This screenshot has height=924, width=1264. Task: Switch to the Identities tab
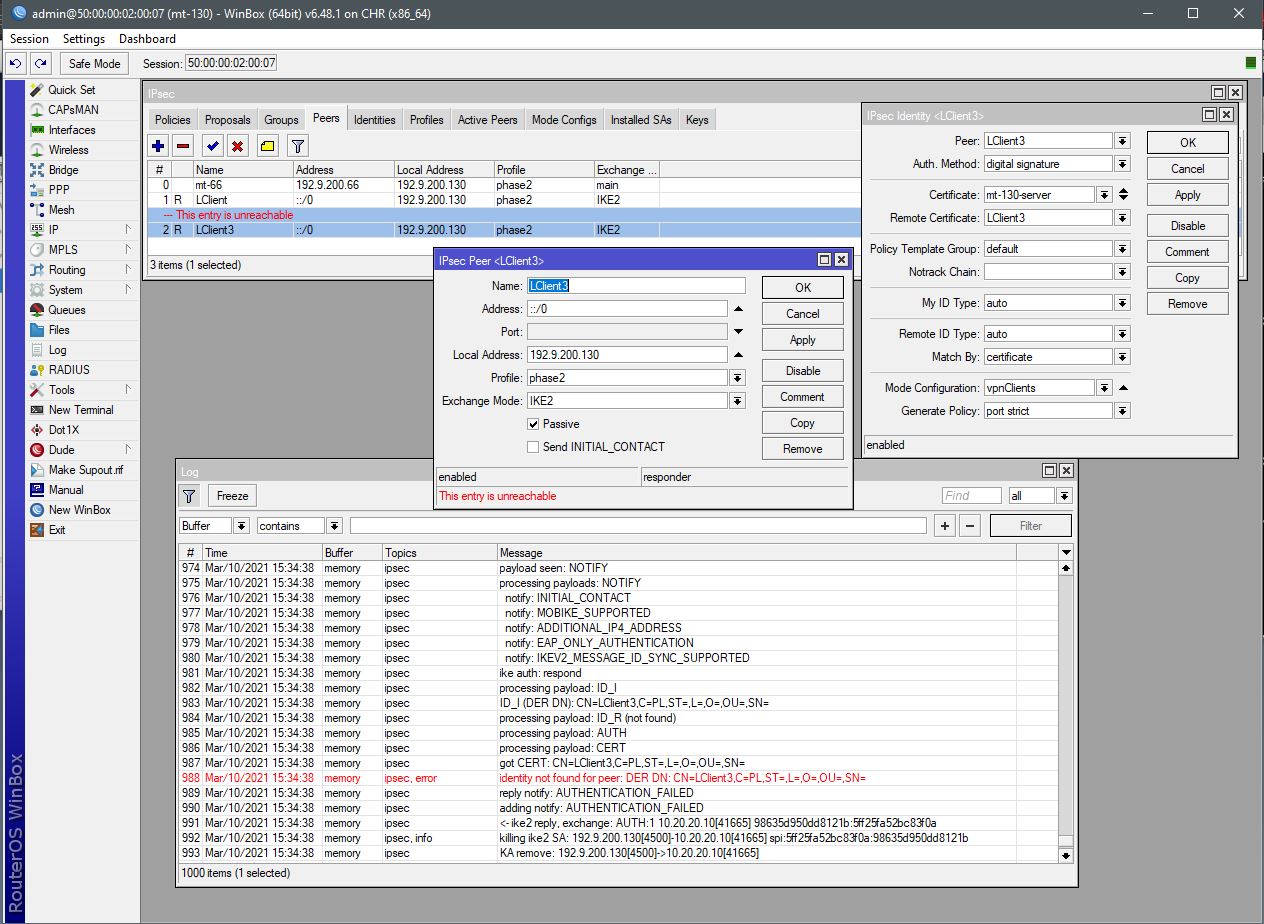(x=375, y=120)
